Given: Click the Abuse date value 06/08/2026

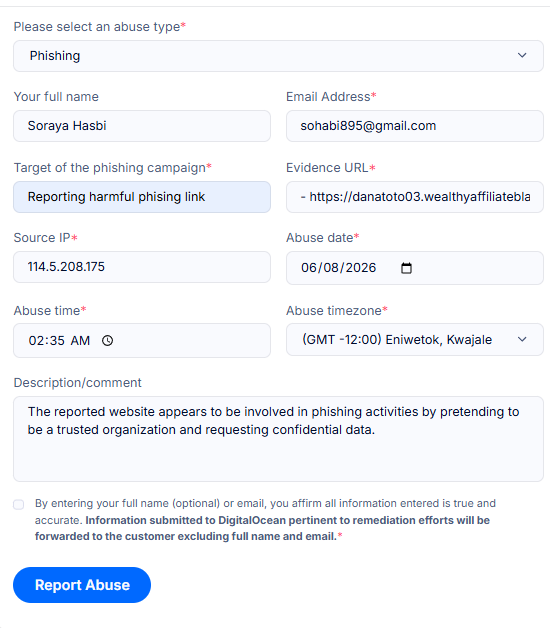Looking at the screenshot, I should (x=338, y=268).
